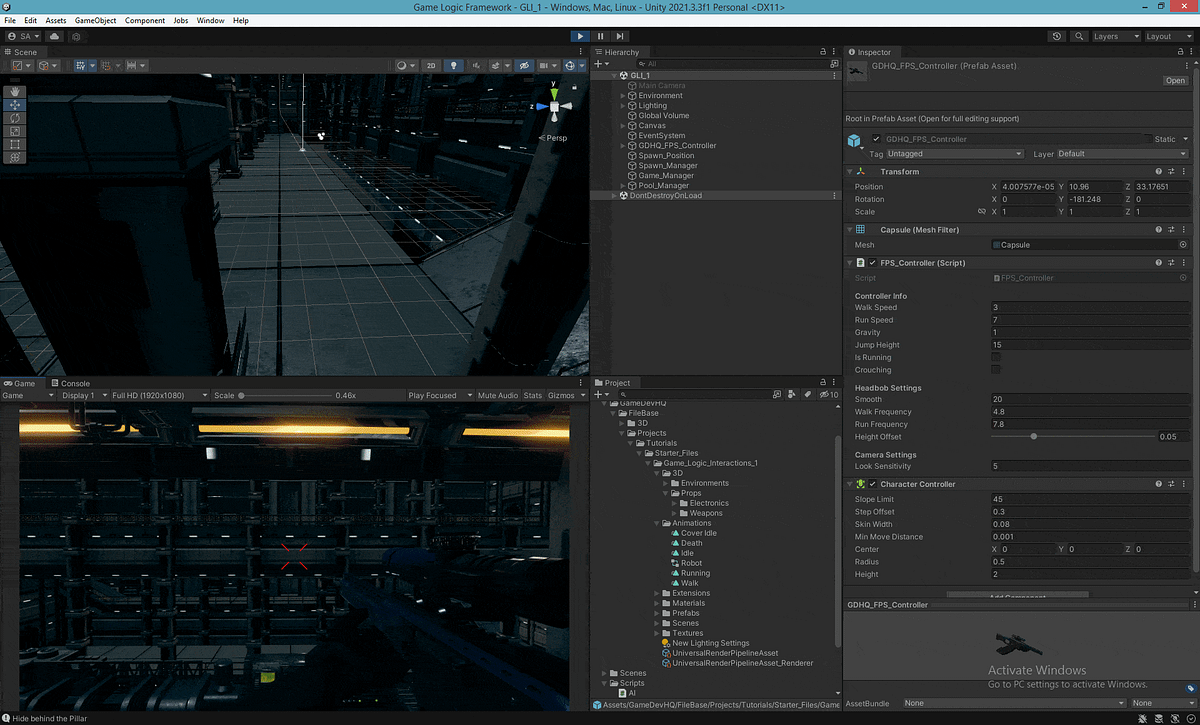1200x725 pixels.
Task: Open the GameObject menu
Action: click(95, 19)
